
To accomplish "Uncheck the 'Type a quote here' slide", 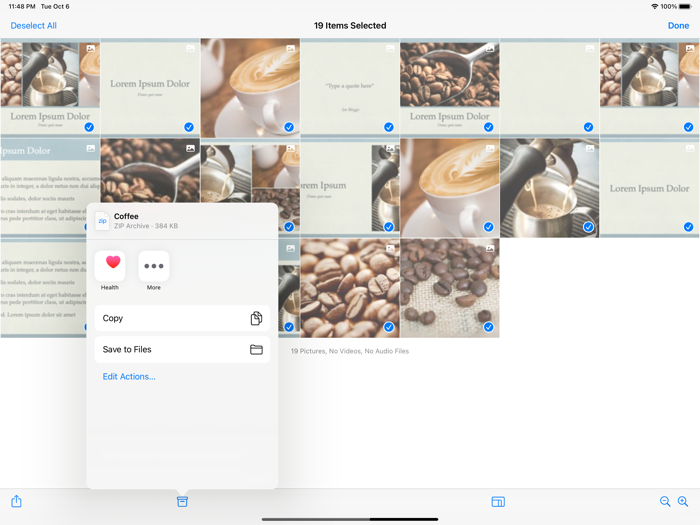I will 389,127.
